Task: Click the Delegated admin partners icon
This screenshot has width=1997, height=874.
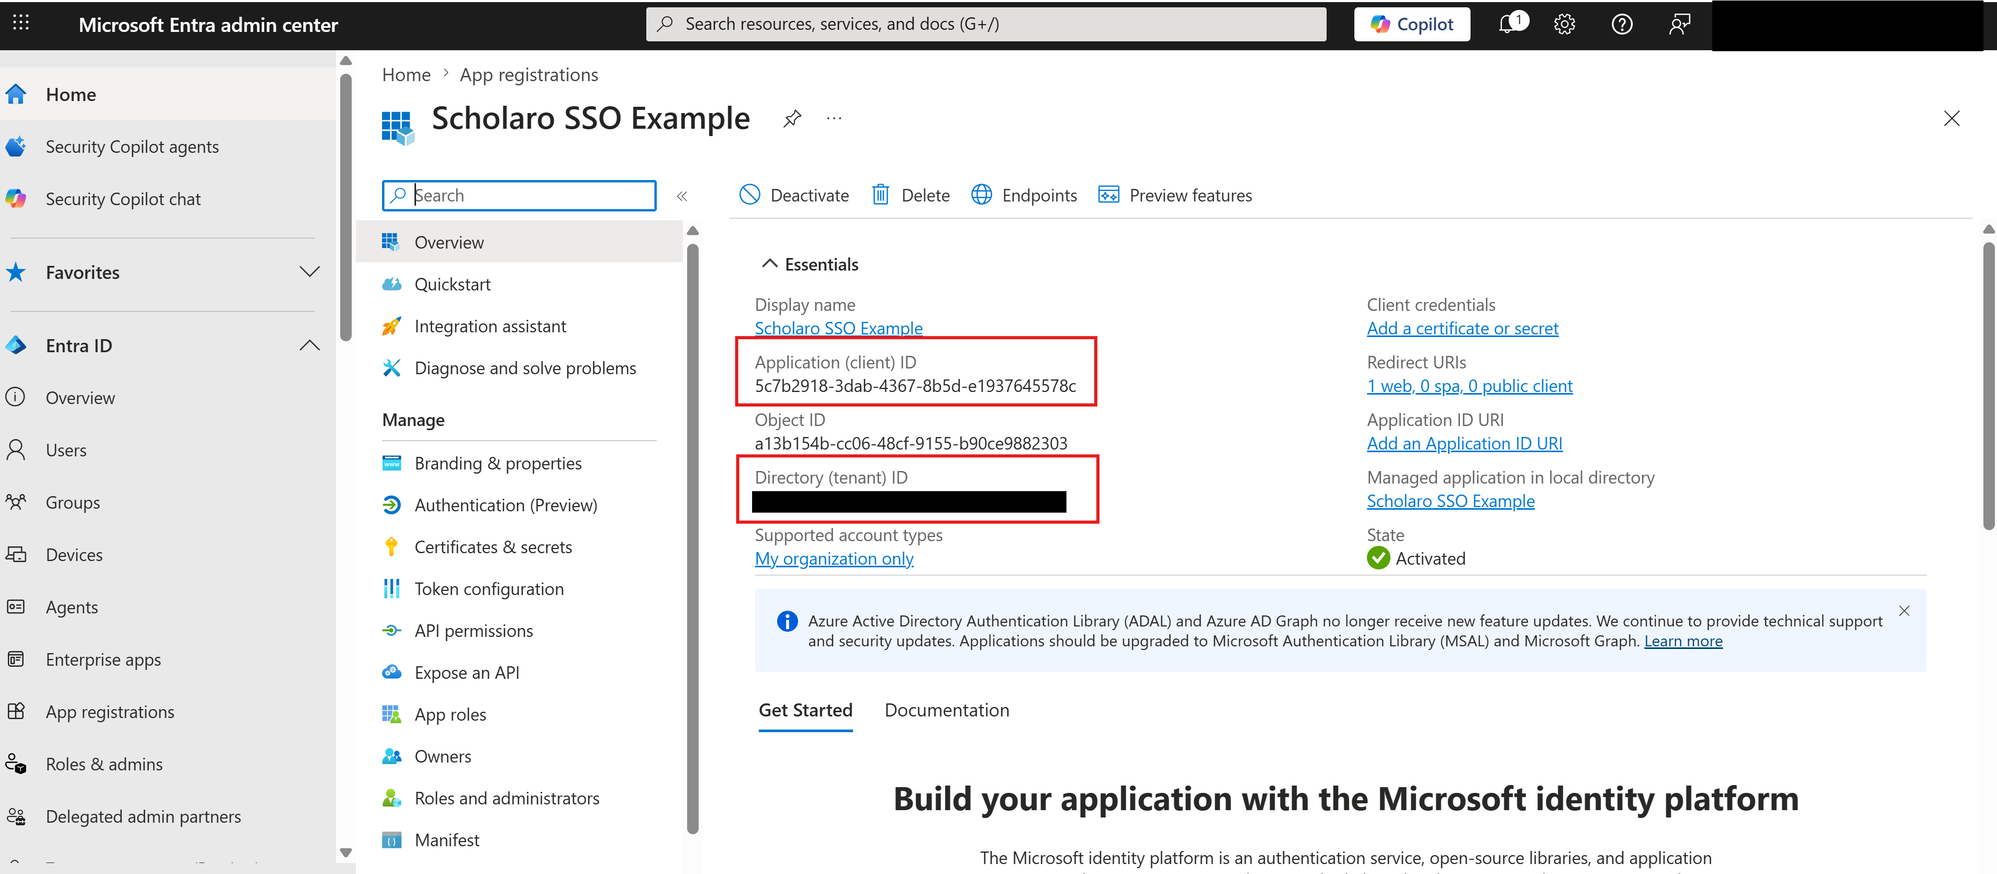Action: coord(16,816)
